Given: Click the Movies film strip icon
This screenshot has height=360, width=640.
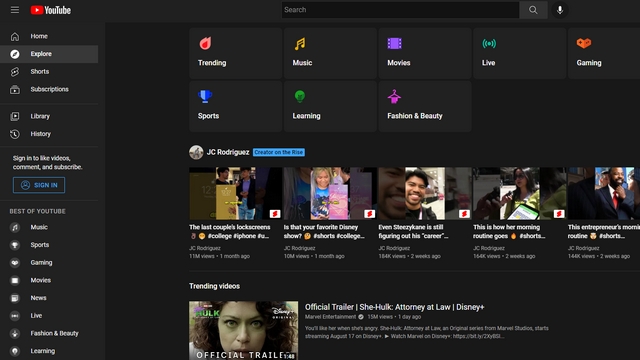Looking at the screenshot, I should (395, 43).
